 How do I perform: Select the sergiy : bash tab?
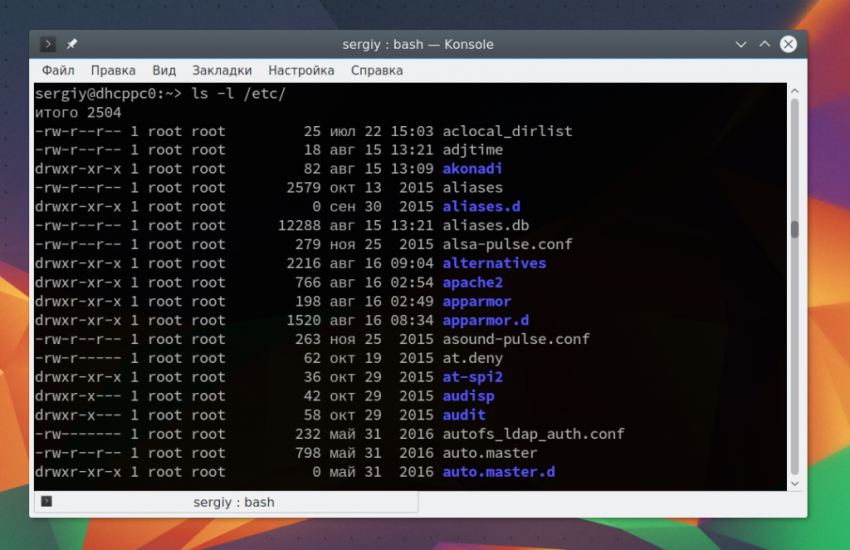(x=226, y=502)
